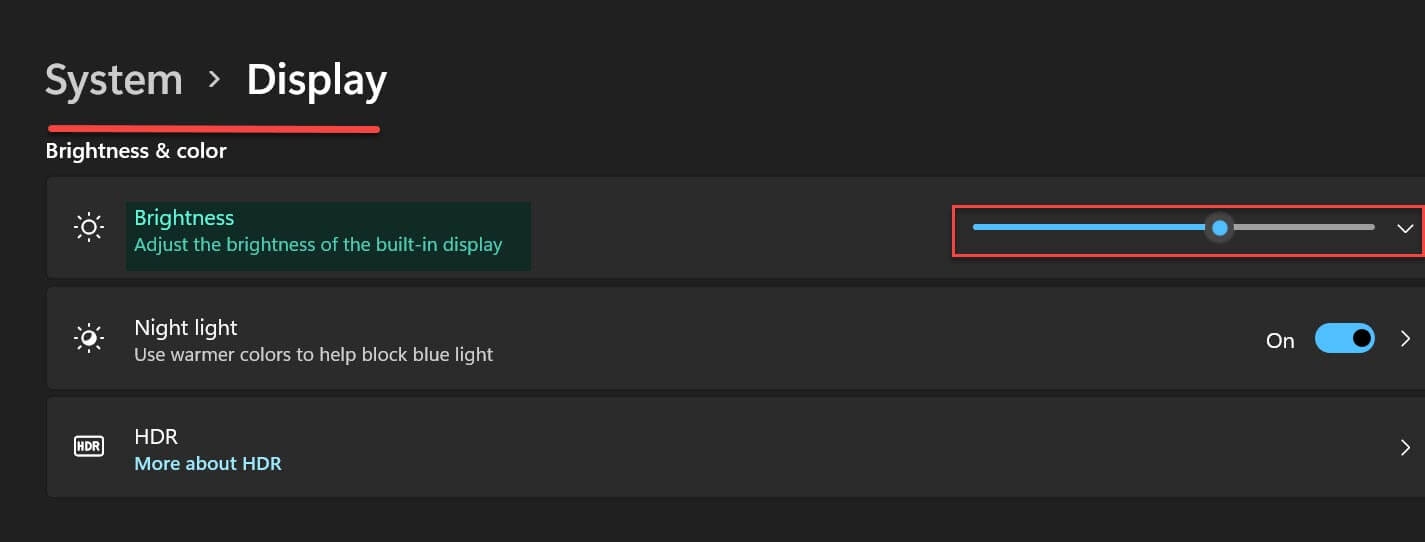1425x542 pixels.
Task: Open HDR settings via right chevron
Action: [x=1405, y=447]
